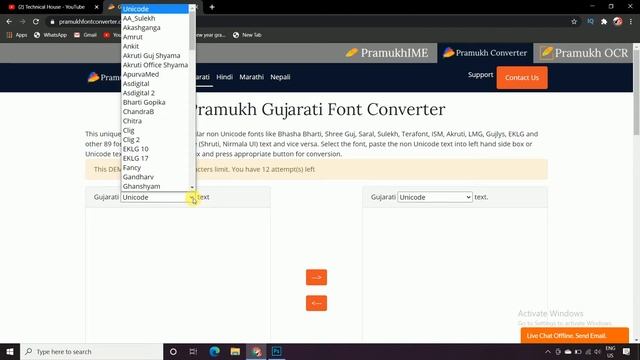The image size is (640, 360).
Task: Click the taskbar search box
Action: click(91, 351)
